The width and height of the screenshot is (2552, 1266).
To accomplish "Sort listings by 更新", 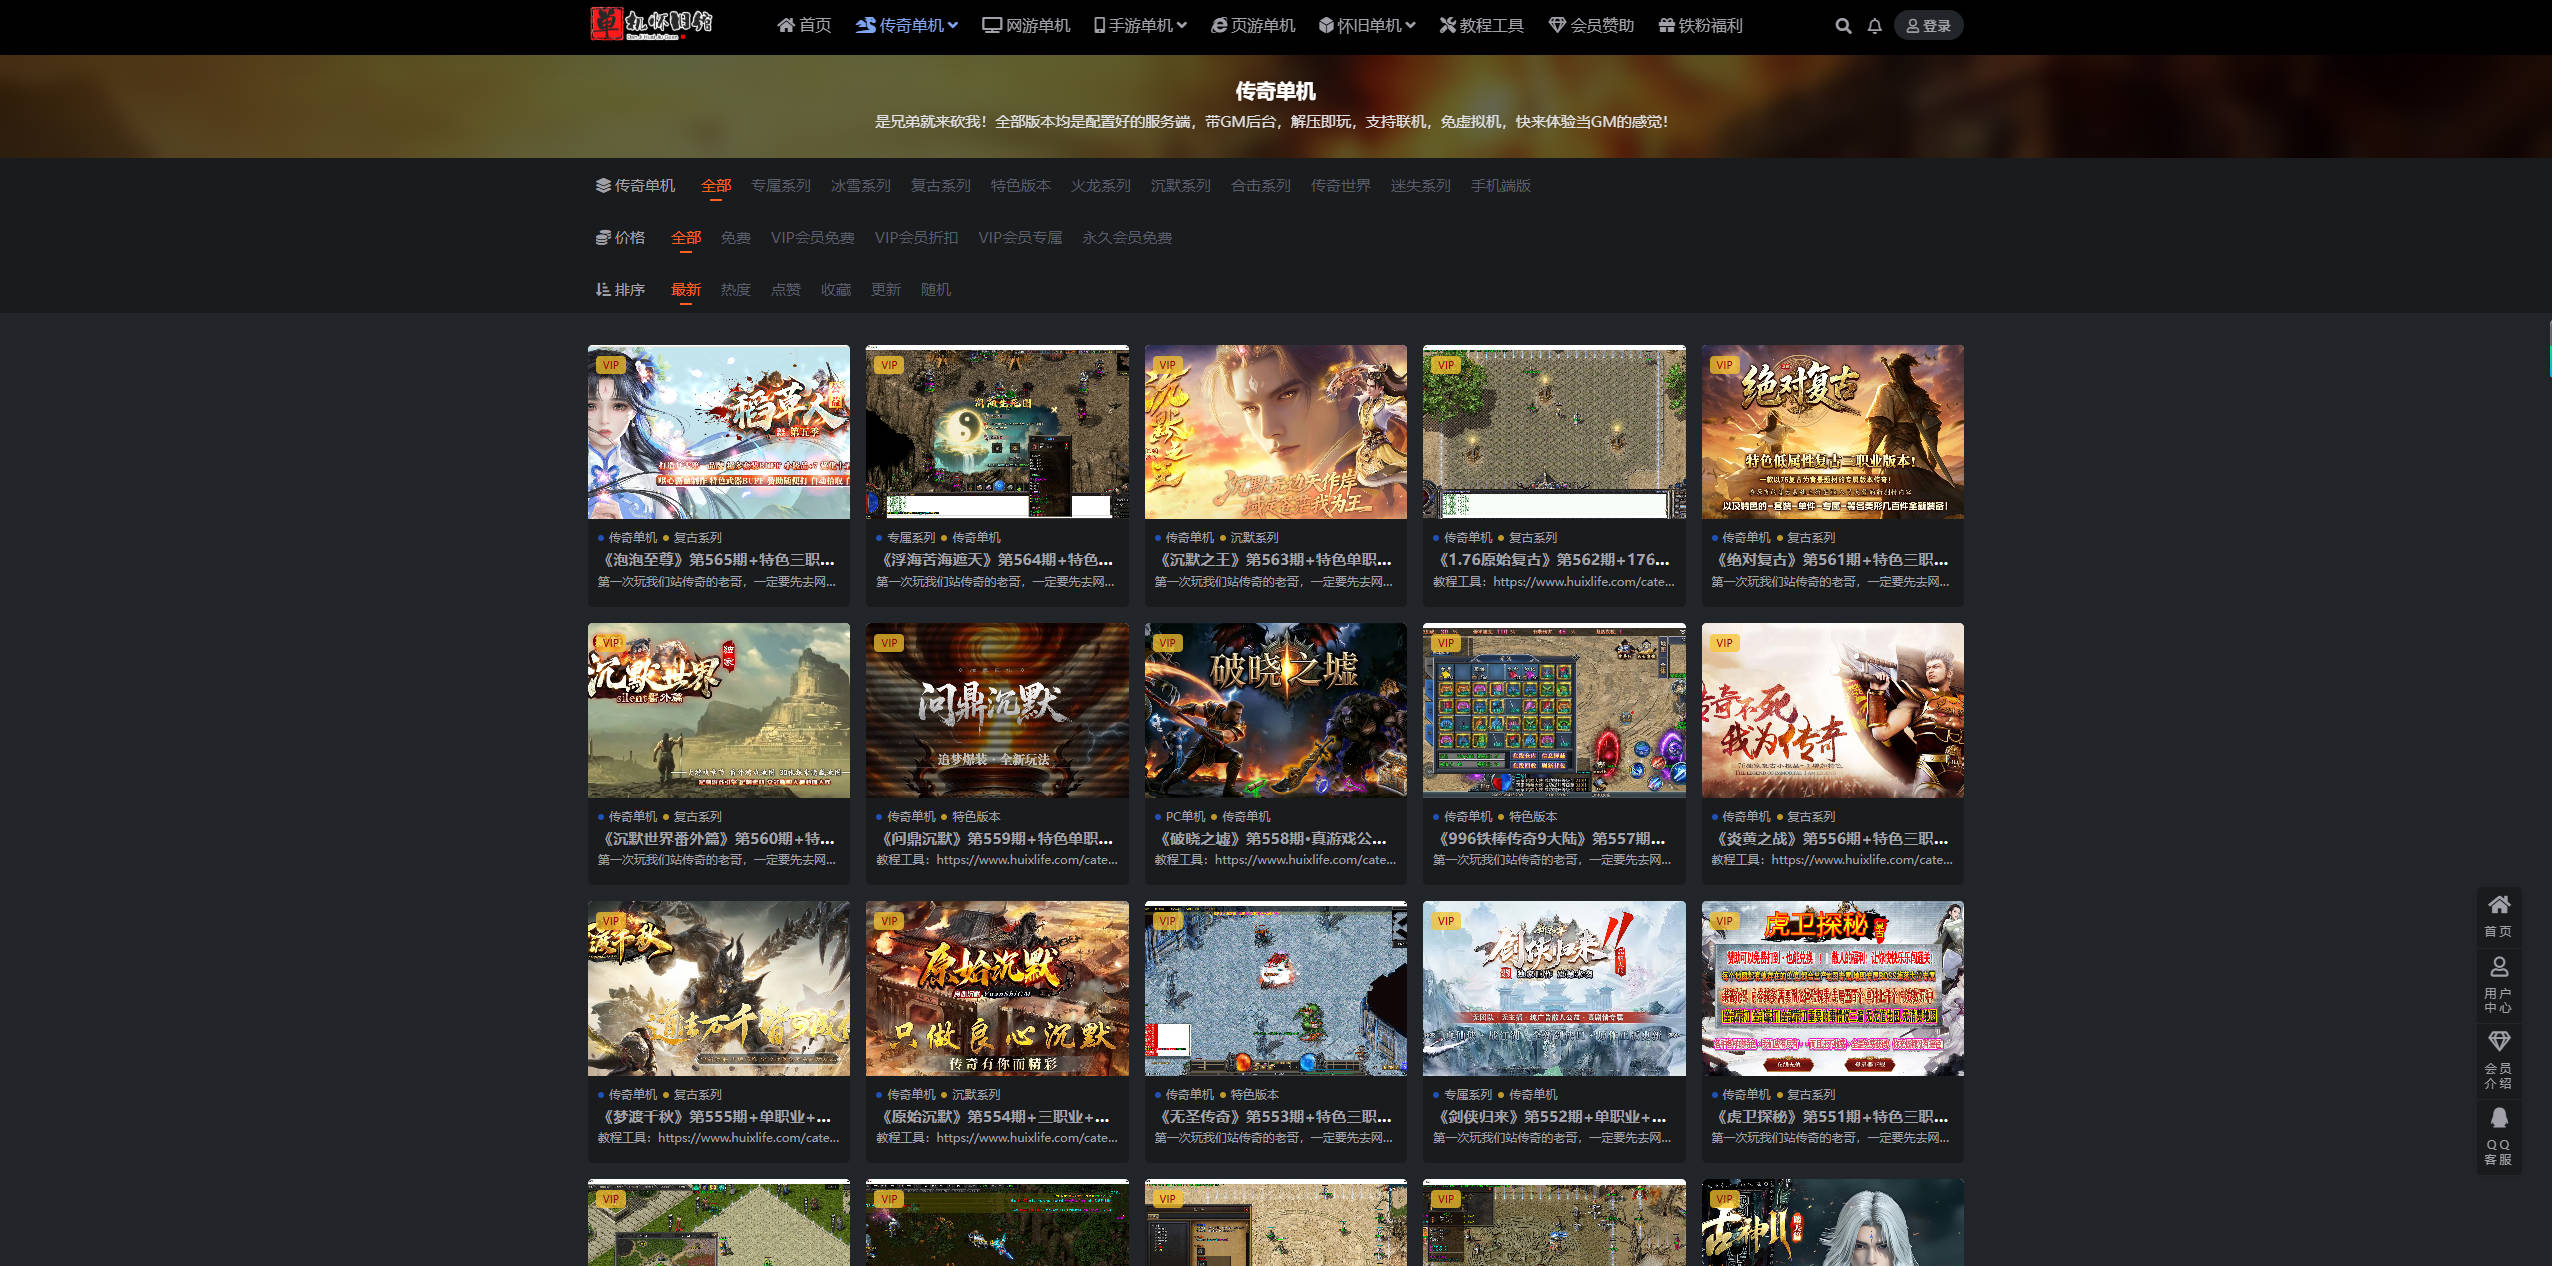I will tap(886, 290).
